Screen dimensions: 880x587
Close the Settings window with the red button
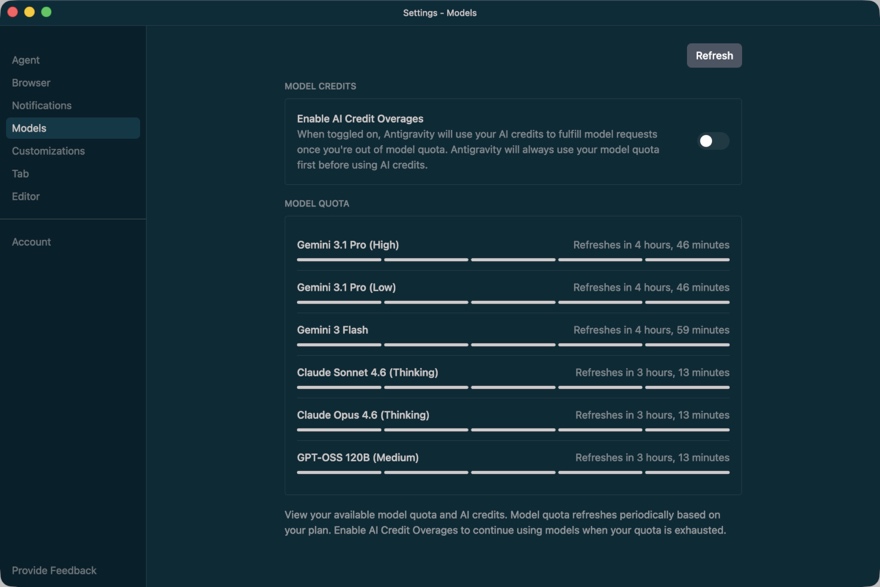pos(13,12)
